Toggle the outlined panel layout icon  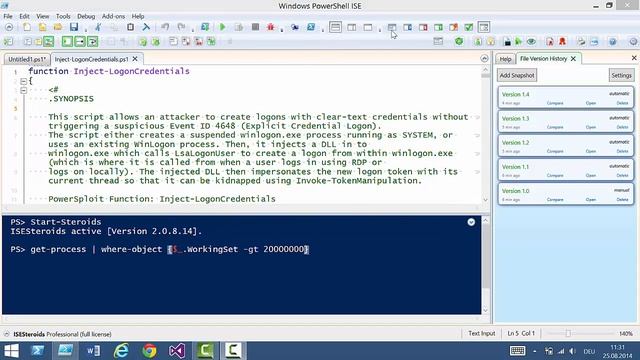484,27
